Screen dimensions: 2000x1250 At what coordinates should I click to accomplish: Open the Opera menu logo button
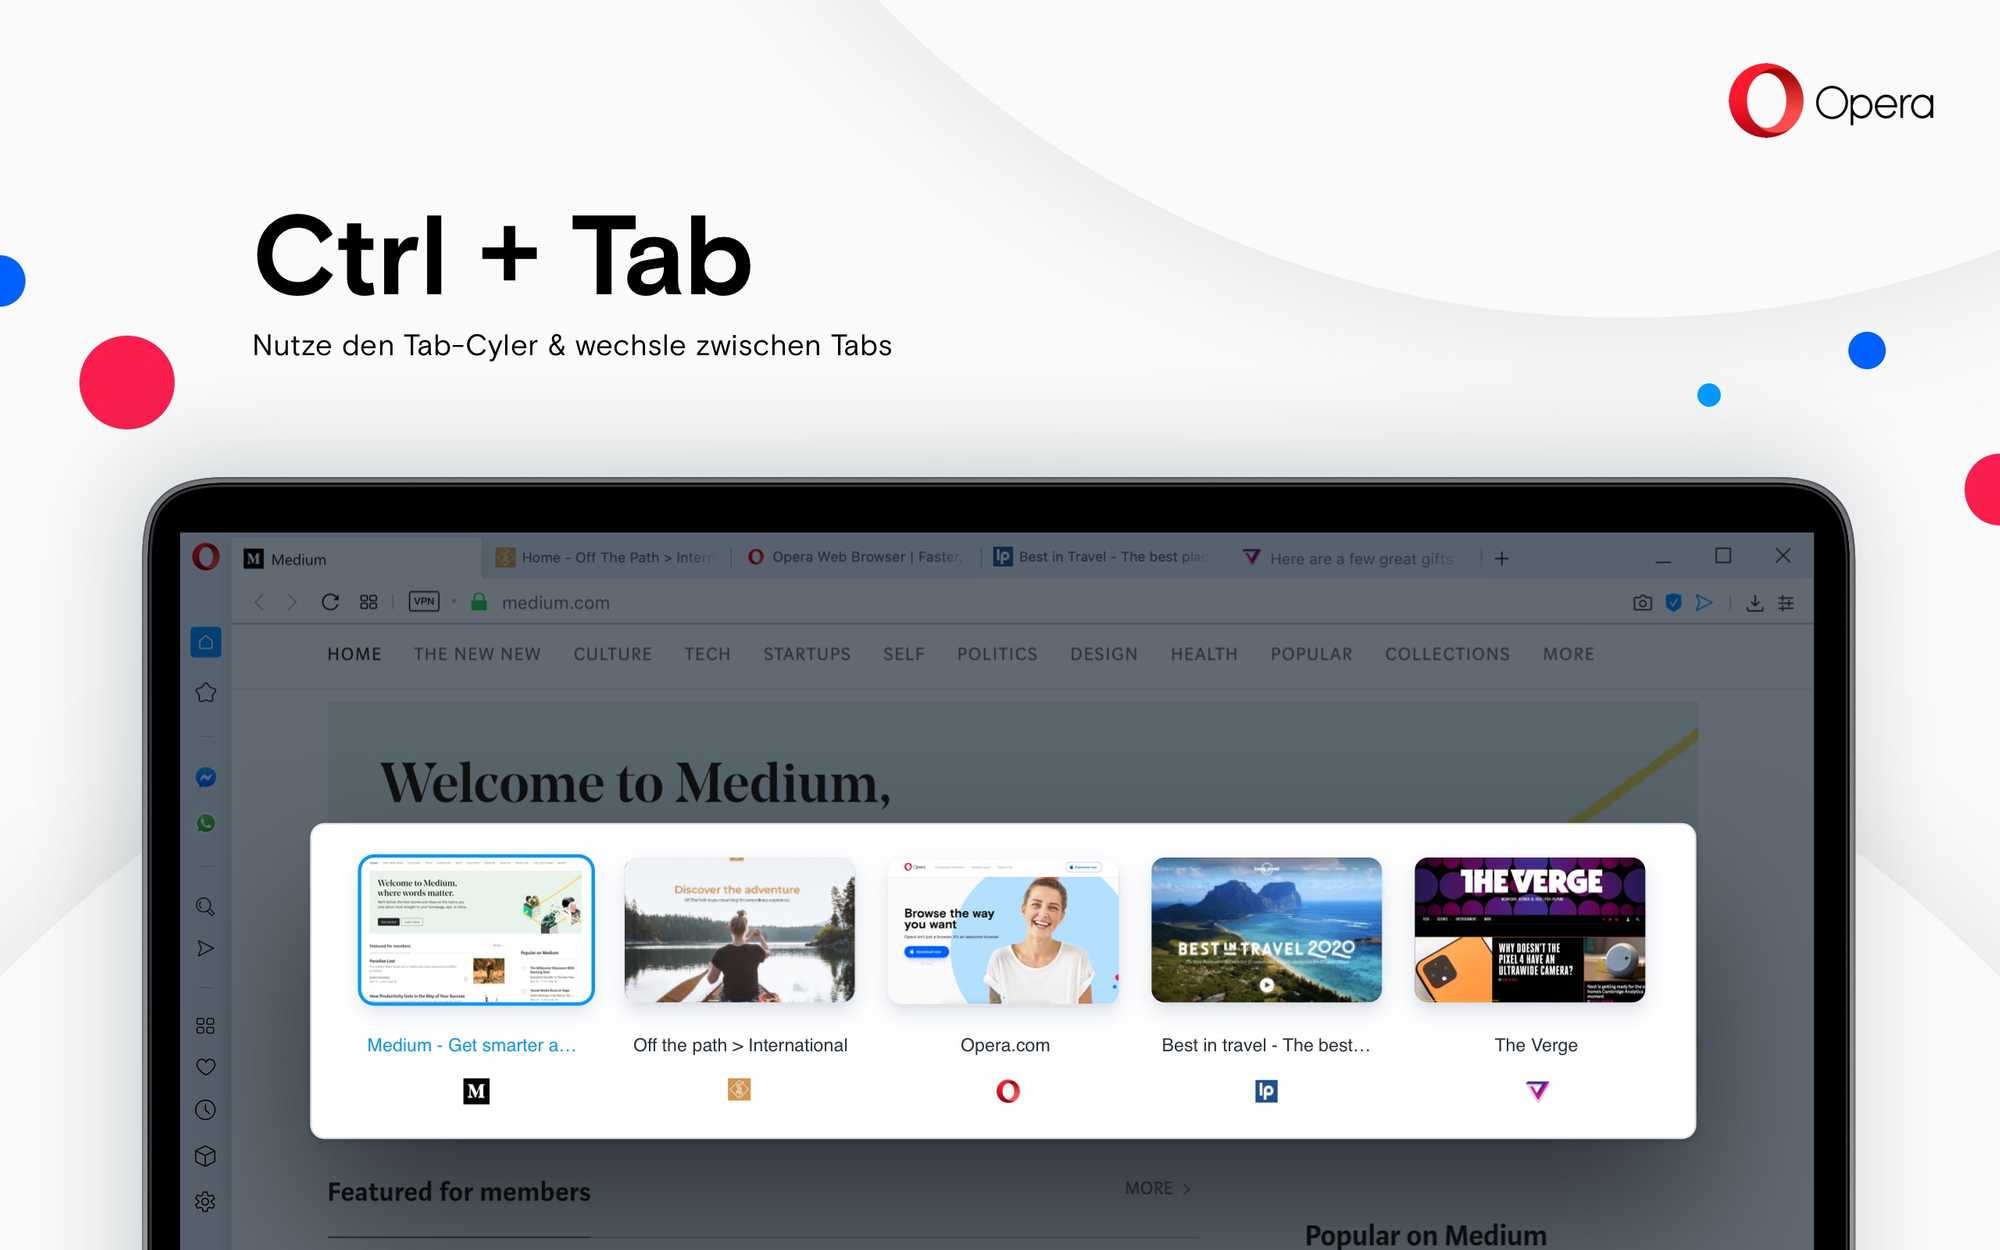click(206, 557)
